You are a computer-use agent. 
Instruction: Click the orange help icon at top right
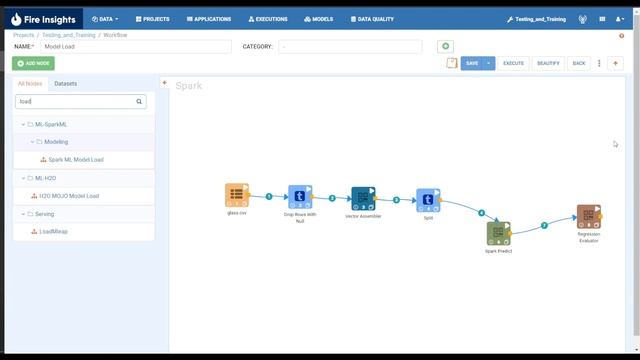pyautogui.click(x=621, y=36)
